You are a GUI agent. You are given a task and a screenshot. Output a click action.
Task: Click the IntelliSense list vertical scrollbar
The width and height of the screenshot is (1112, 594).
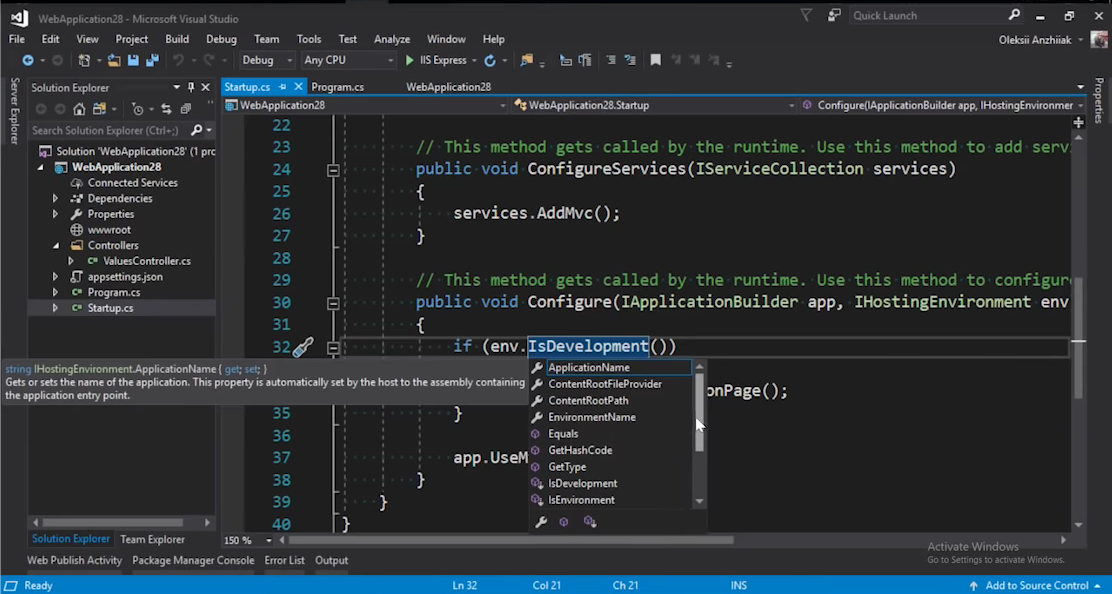click(x=699, y=410)
